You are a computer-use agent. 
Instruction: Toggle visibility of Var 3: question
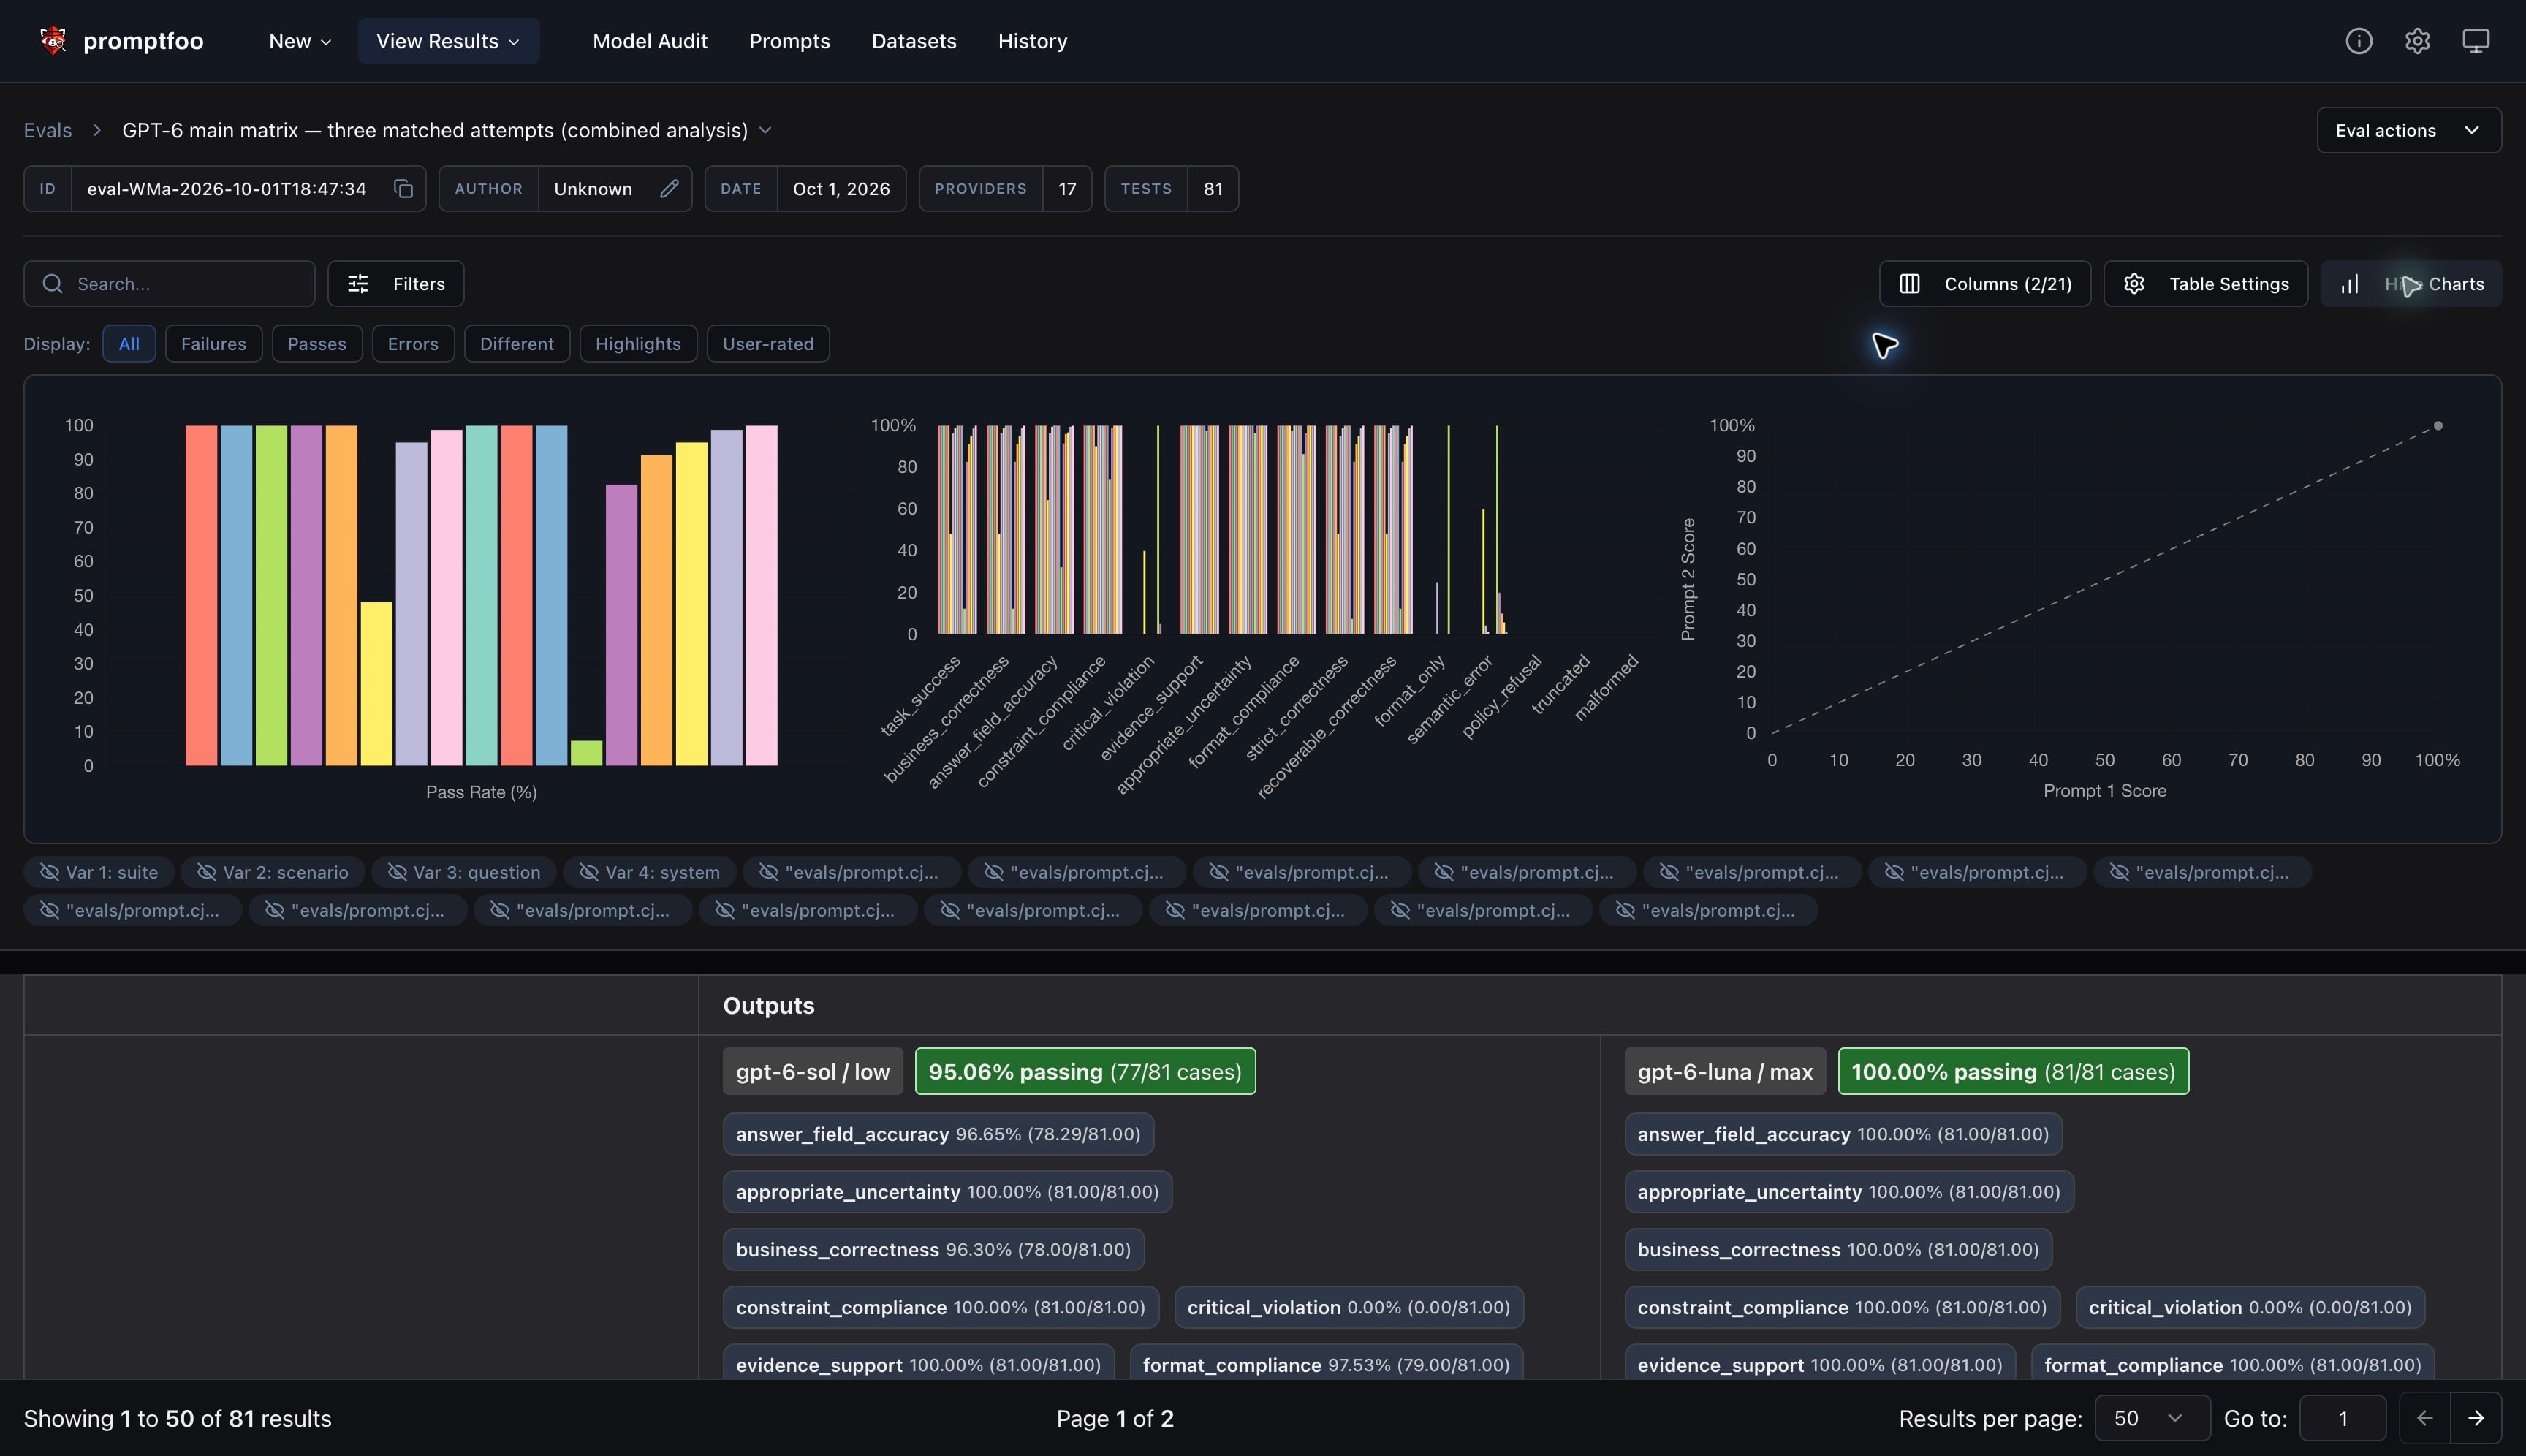[x=464, y=872]
